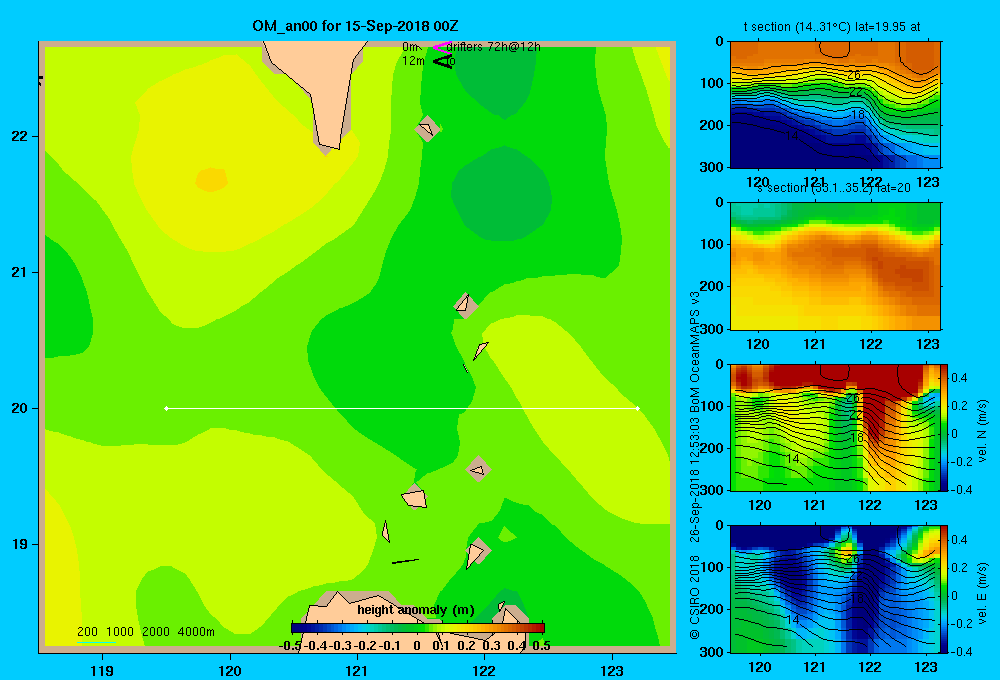Click latitude label 21 on the main map
The height and width of the screenshot is (680, 1000).
[20, 272]
